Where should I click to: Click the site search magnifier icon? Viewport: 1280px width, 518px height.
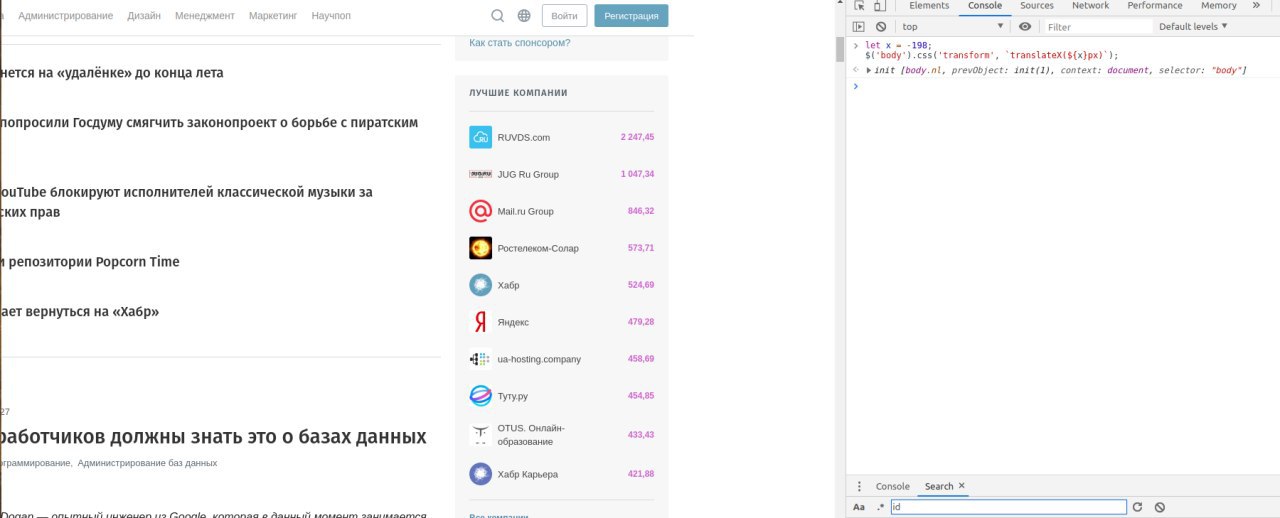point(498,16)
